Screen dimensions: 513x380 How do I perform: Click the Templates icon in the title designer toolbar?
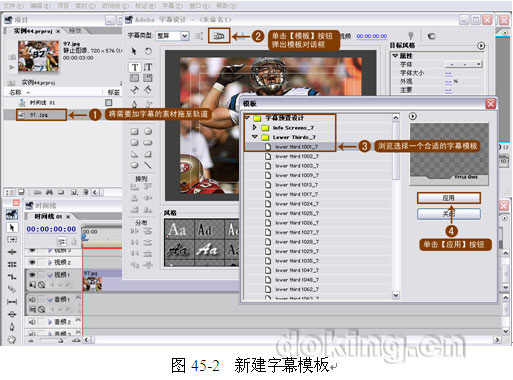(x=219, y=36)
